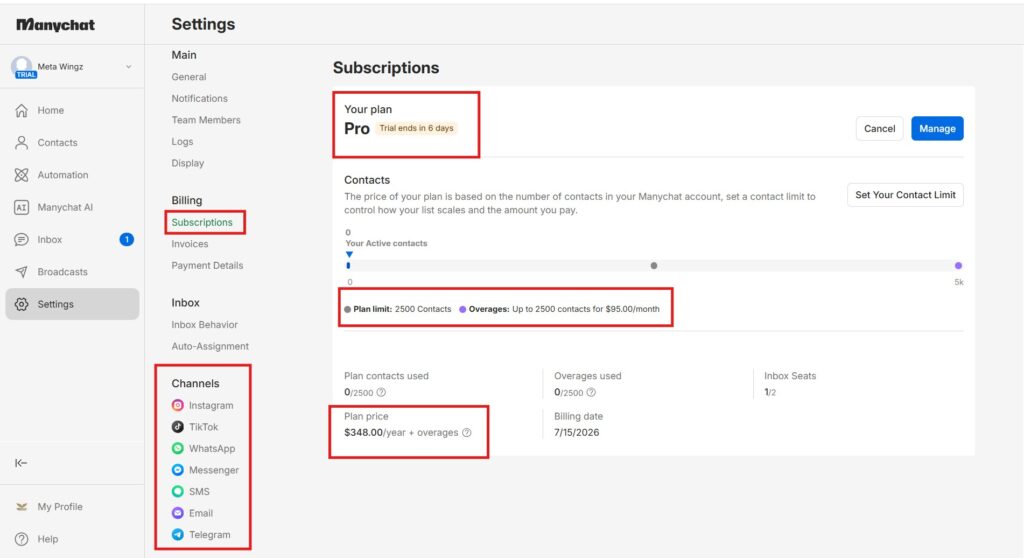Open General settings

click(x=189, y=77)
